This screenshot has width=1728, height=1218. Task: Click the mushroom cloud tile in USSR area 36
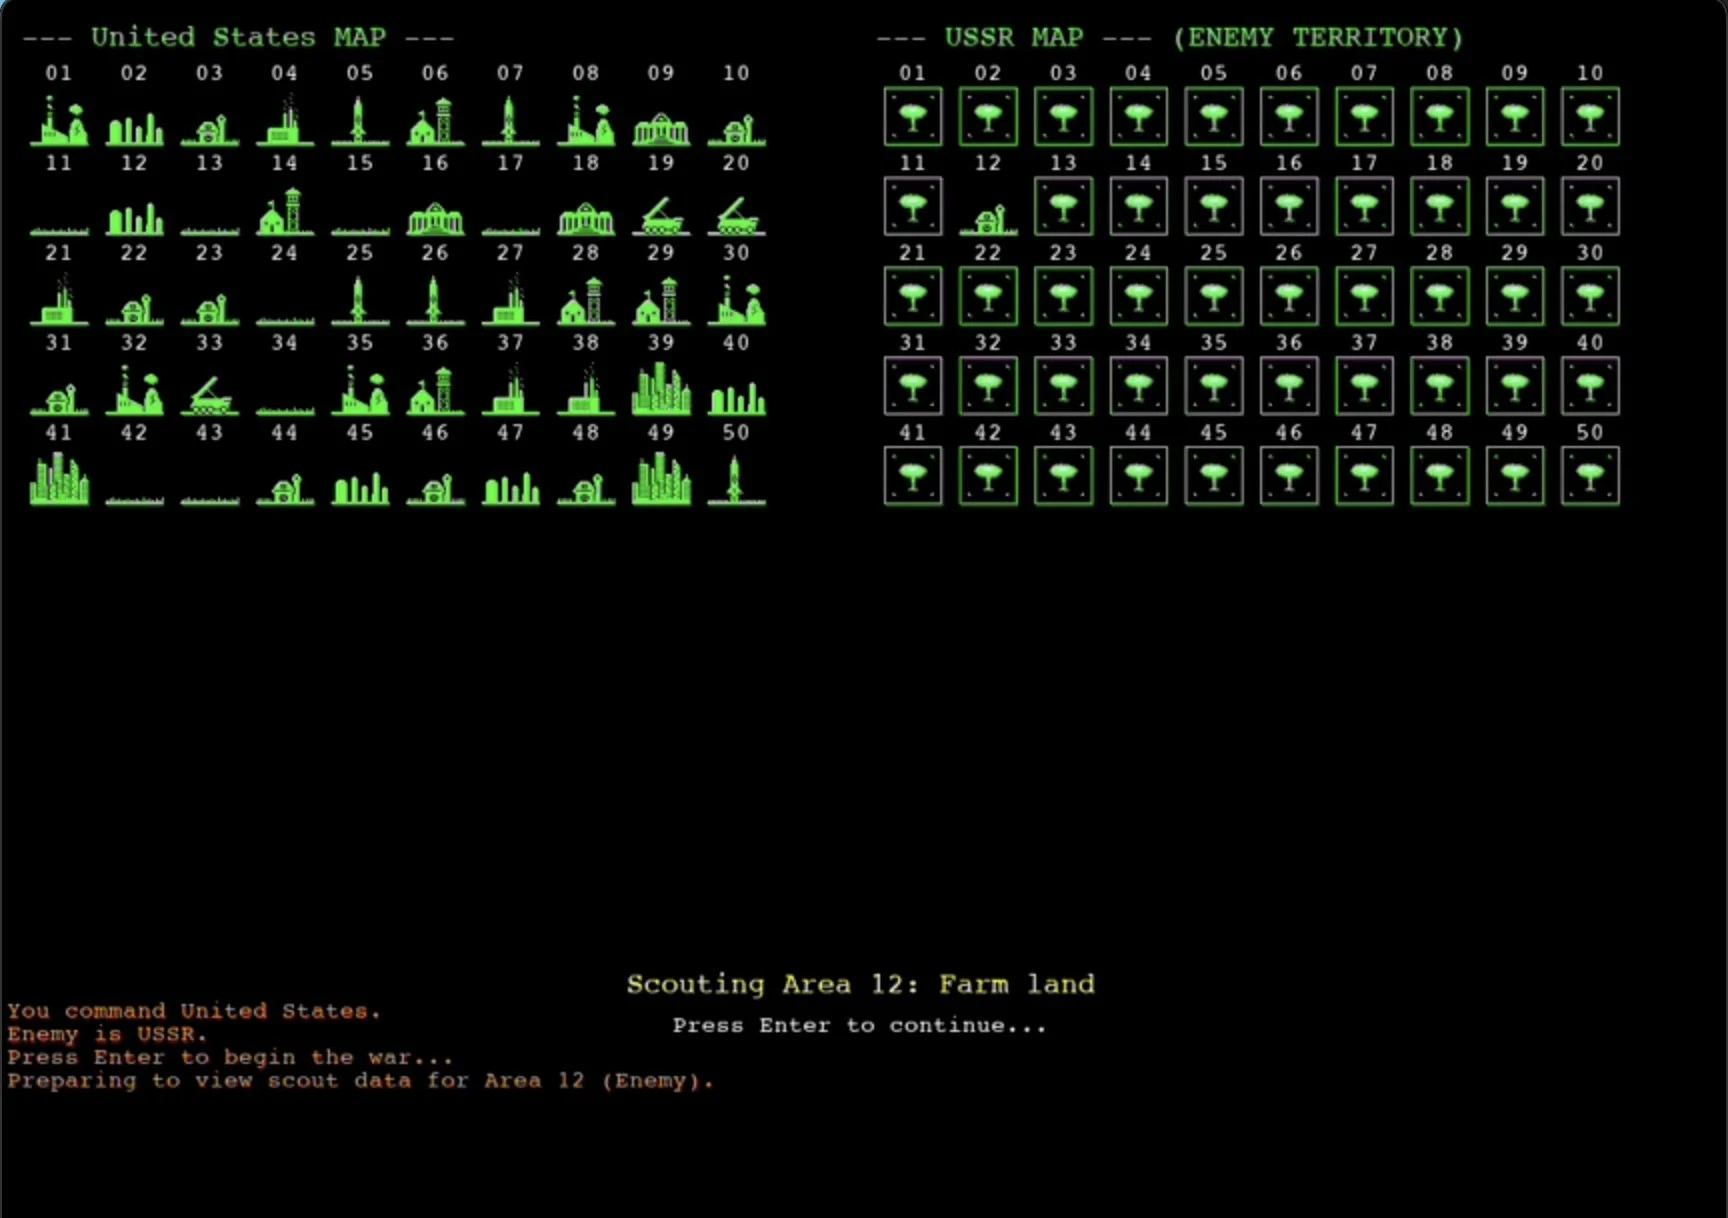[1289, 386]
